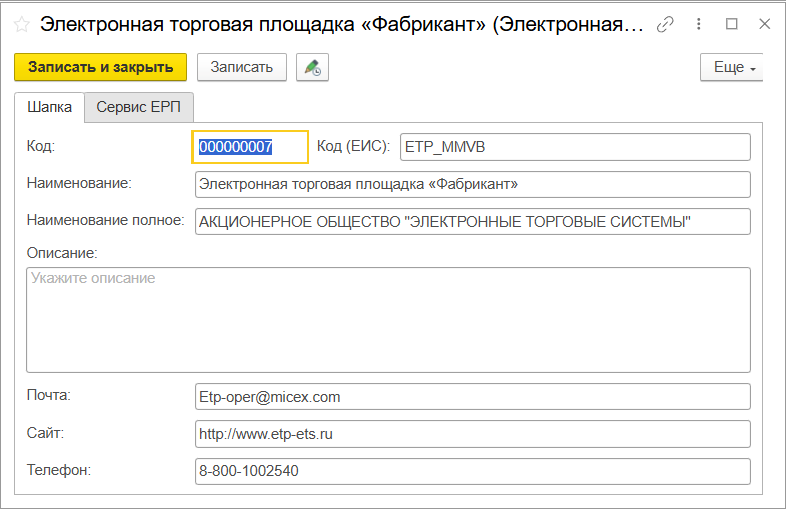This screenshot has width=786, height=509.
Task: Copy link to this object via chain icon
Action: point(665,24)
